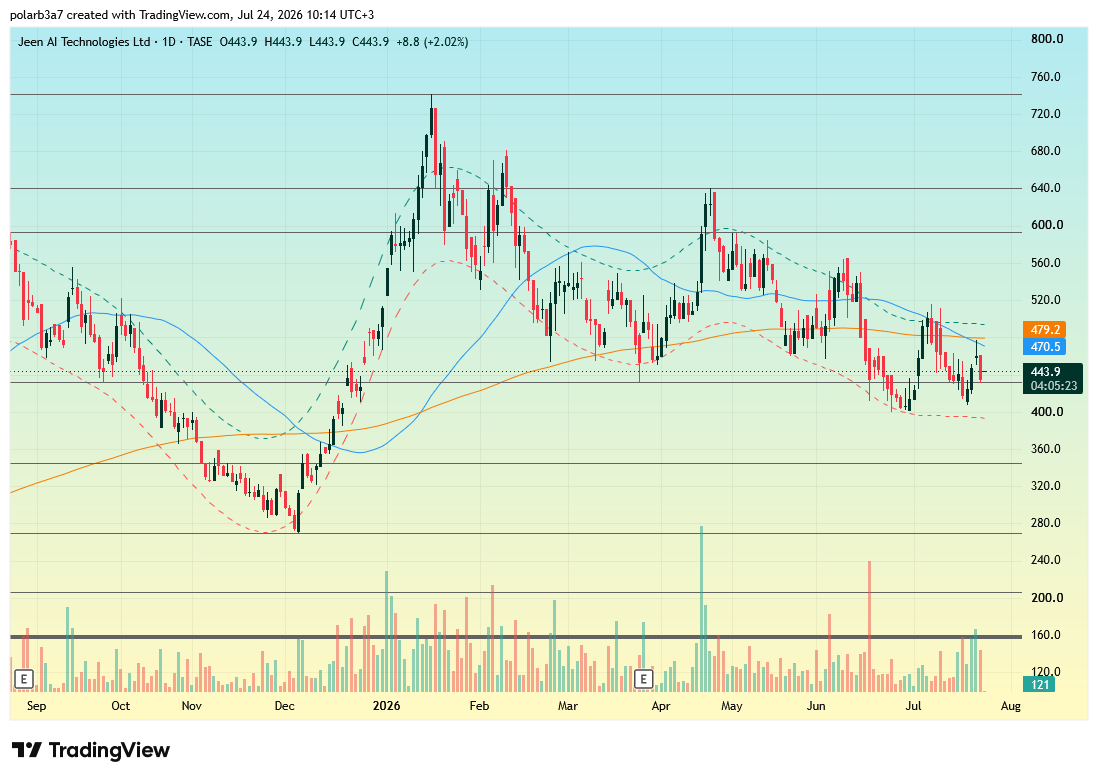Click the 800.0 price axis label
This screenshot has width=1098, height=780.
tap(1047, 39)
